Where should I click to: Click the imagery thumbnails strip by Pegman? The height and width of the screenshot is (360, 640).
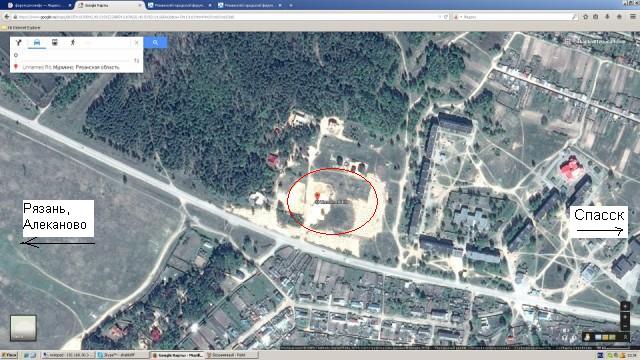pyautogui.click(x=606, y=337)
